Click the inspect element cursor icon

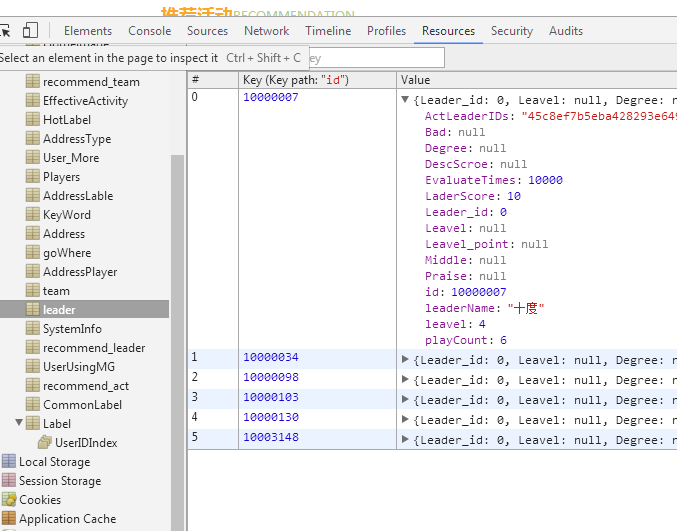click(x=4, y=31)
